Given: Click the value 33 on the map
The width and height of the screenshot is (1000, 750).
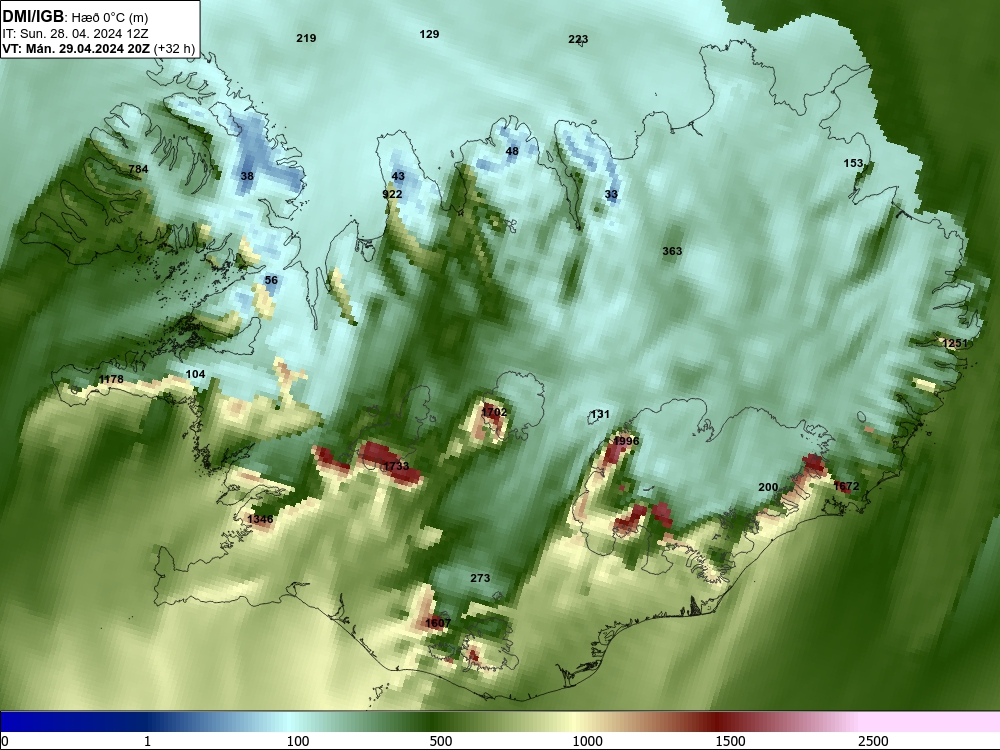Looking at the screenshot, I should point(611,195).
